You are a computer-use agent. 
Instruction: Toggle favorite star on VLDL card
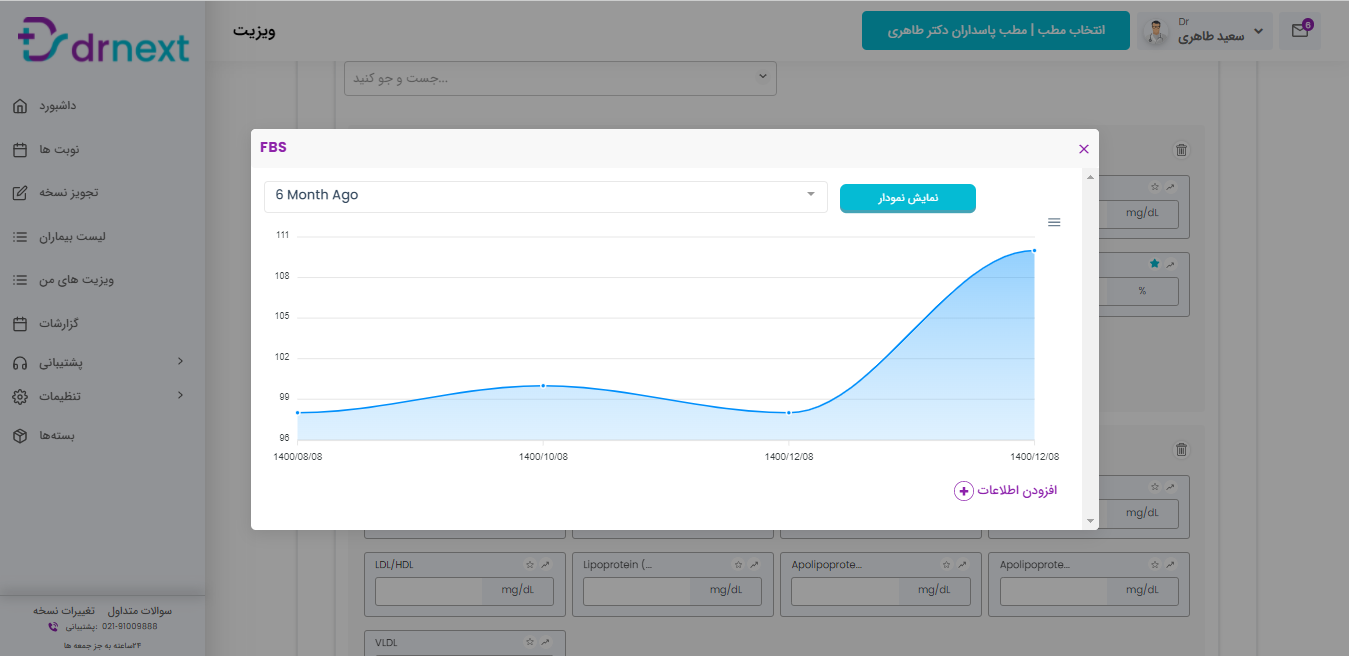point(530,641)
